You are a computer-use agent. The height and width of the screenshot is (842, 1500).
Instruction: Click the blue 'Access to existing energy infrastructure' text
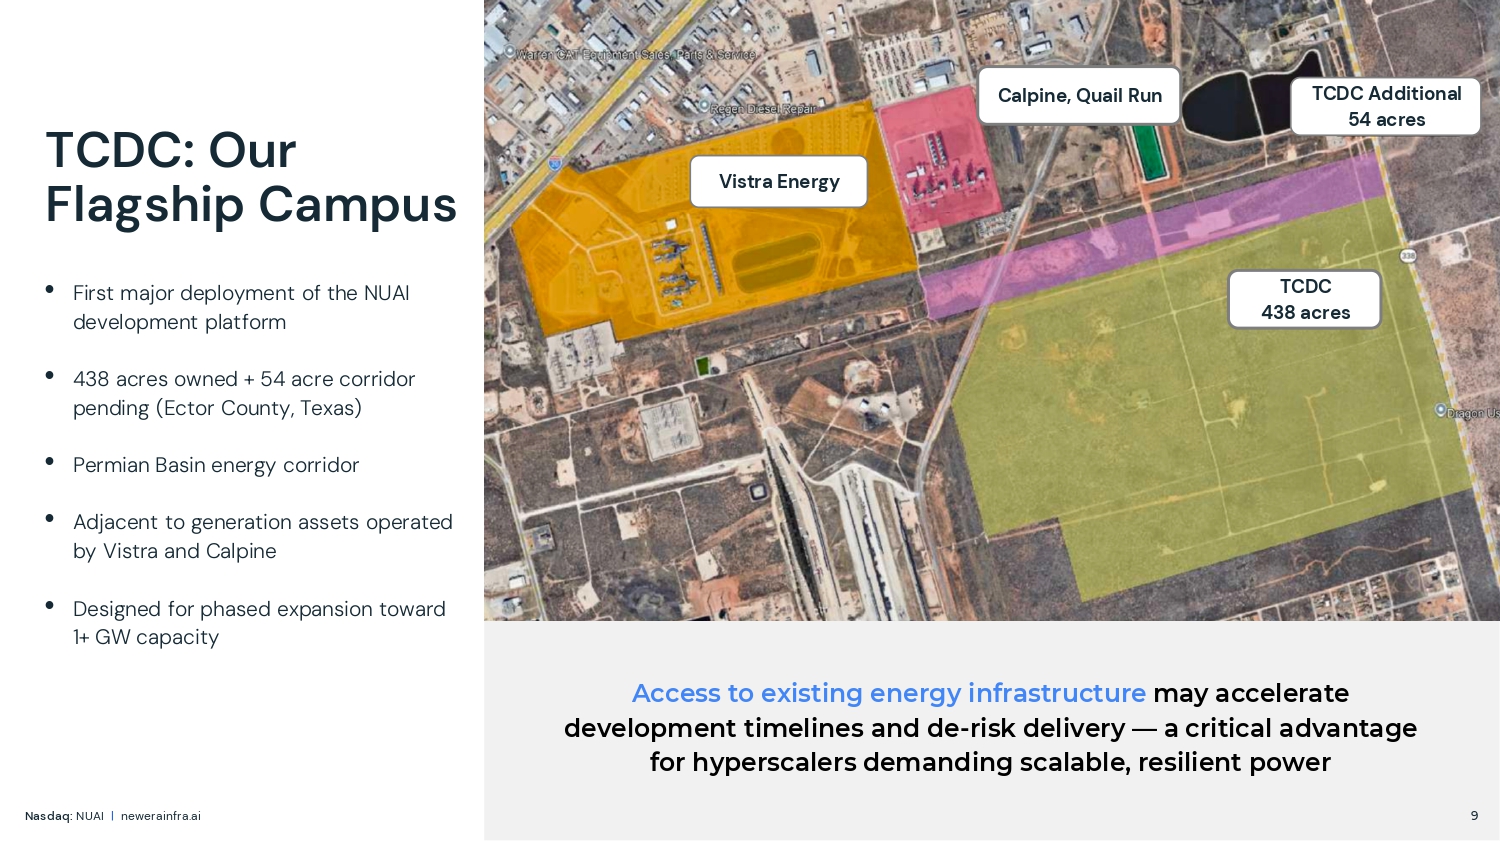point(888,693)
